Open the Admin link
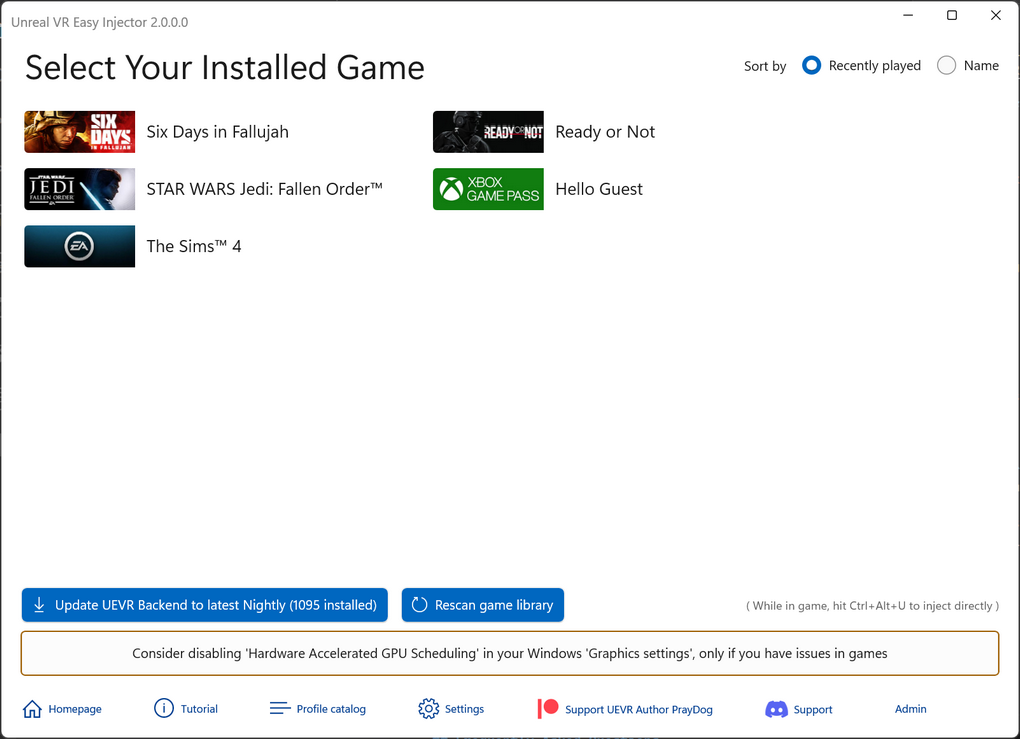Screen dimensions: 1020x739 910,709
